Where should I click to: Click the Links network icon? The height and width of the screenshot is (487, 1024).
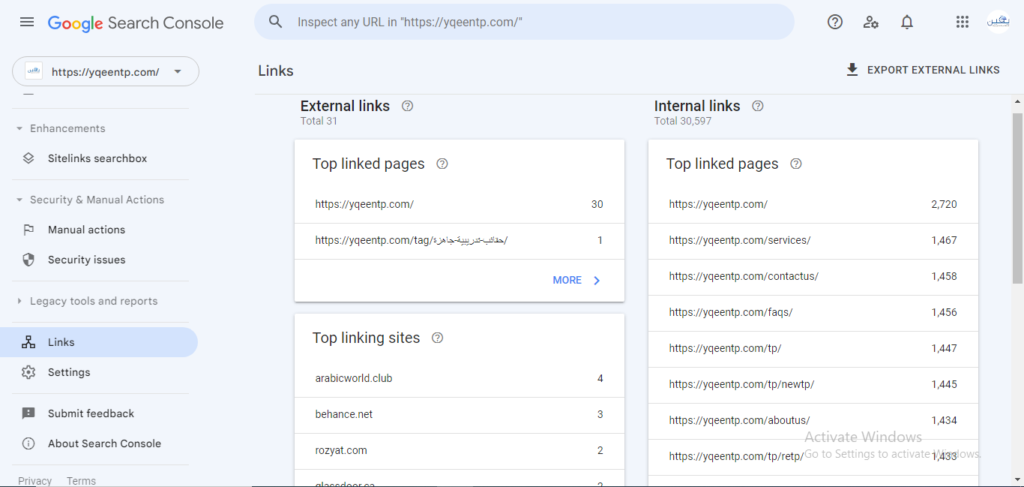[x=28, y=342]
